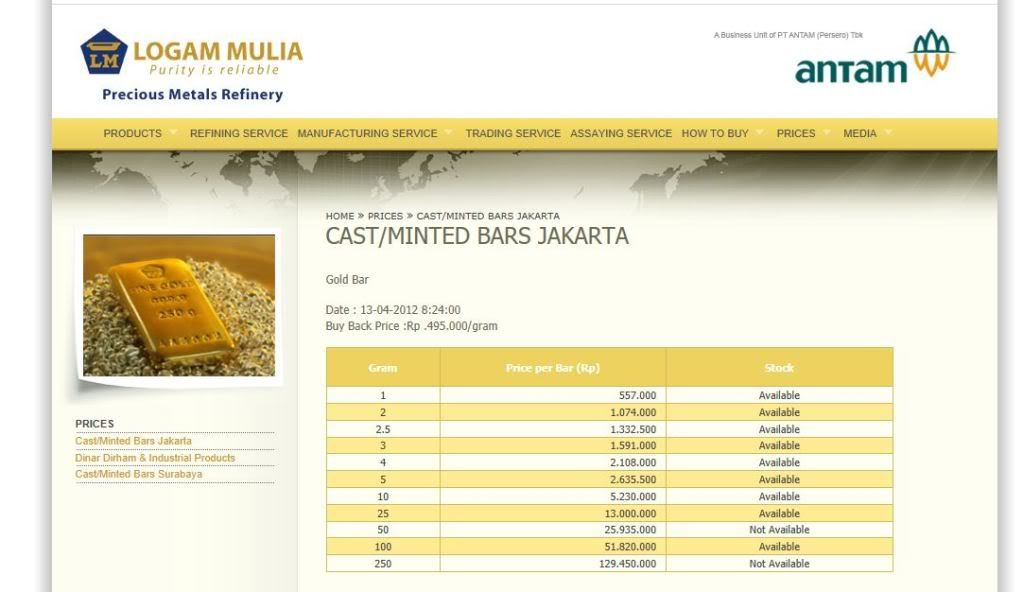Click CAST/MINTED BARS JAKARTA breadcrumb
1023x592 pixels.
[488, 216]
